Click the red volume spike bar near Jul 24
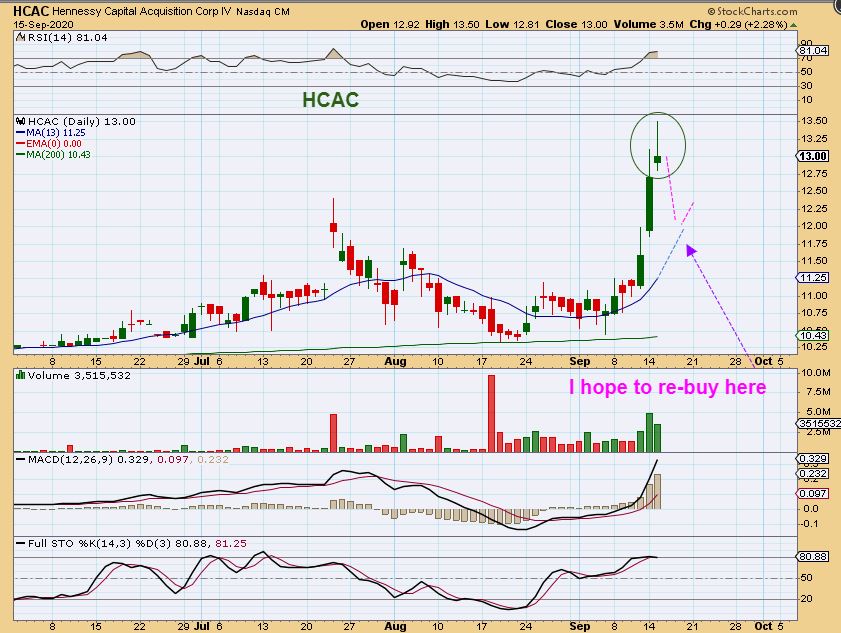 pyautogui.click(x=333, y=433)
